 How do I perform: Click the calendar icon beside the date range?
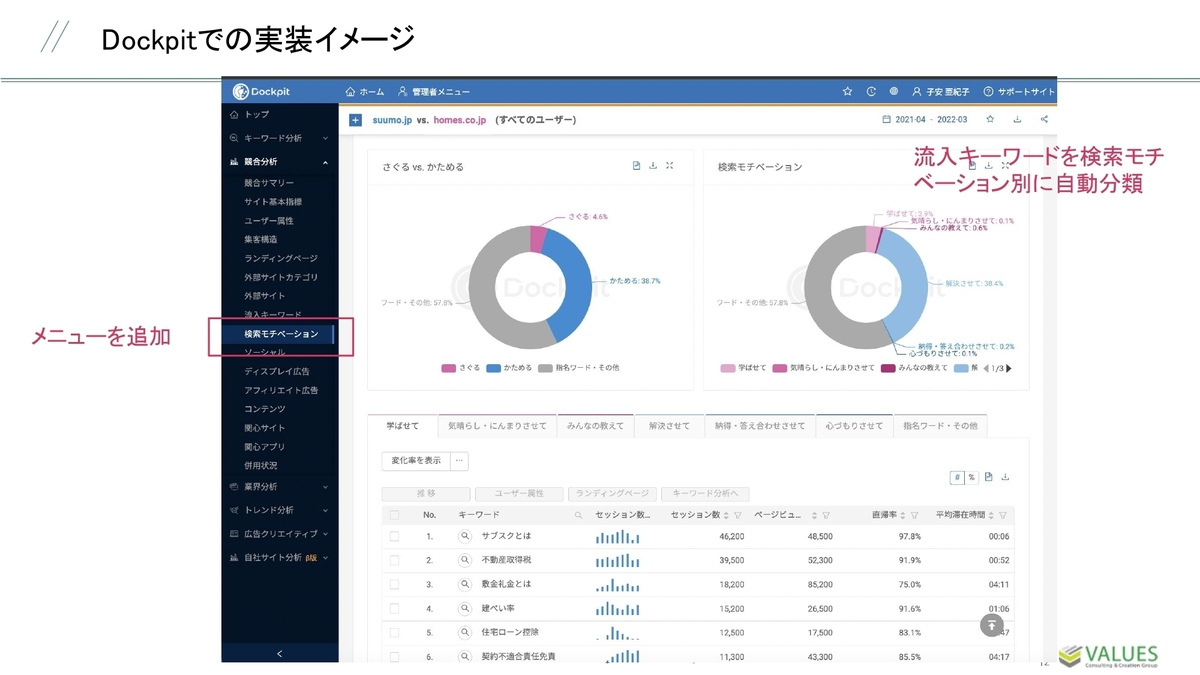tap(886, 118)
